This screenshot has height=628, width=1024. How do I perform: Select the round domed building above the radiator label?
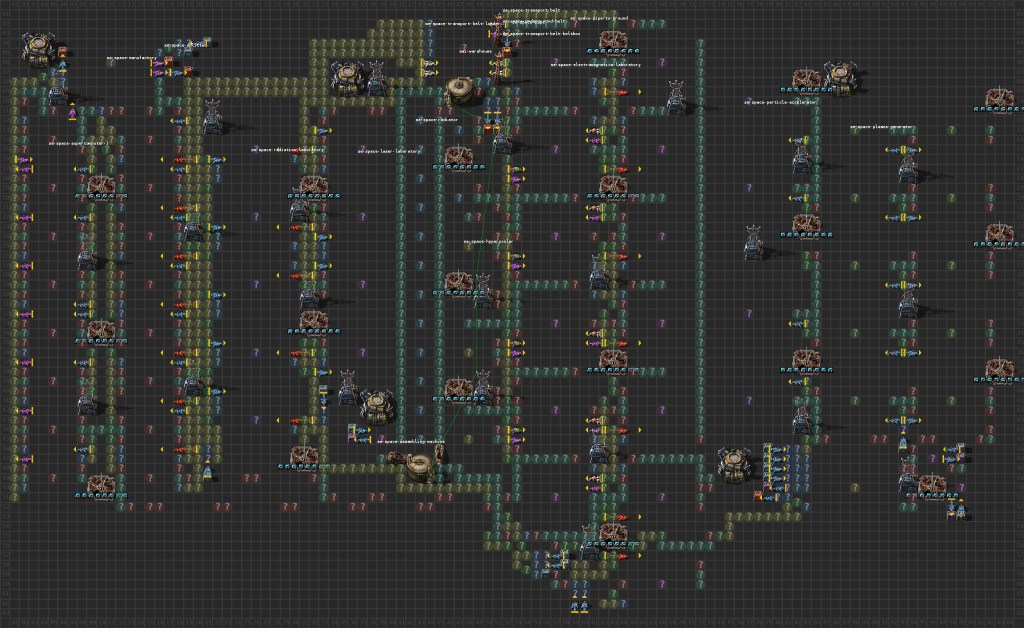460,91
